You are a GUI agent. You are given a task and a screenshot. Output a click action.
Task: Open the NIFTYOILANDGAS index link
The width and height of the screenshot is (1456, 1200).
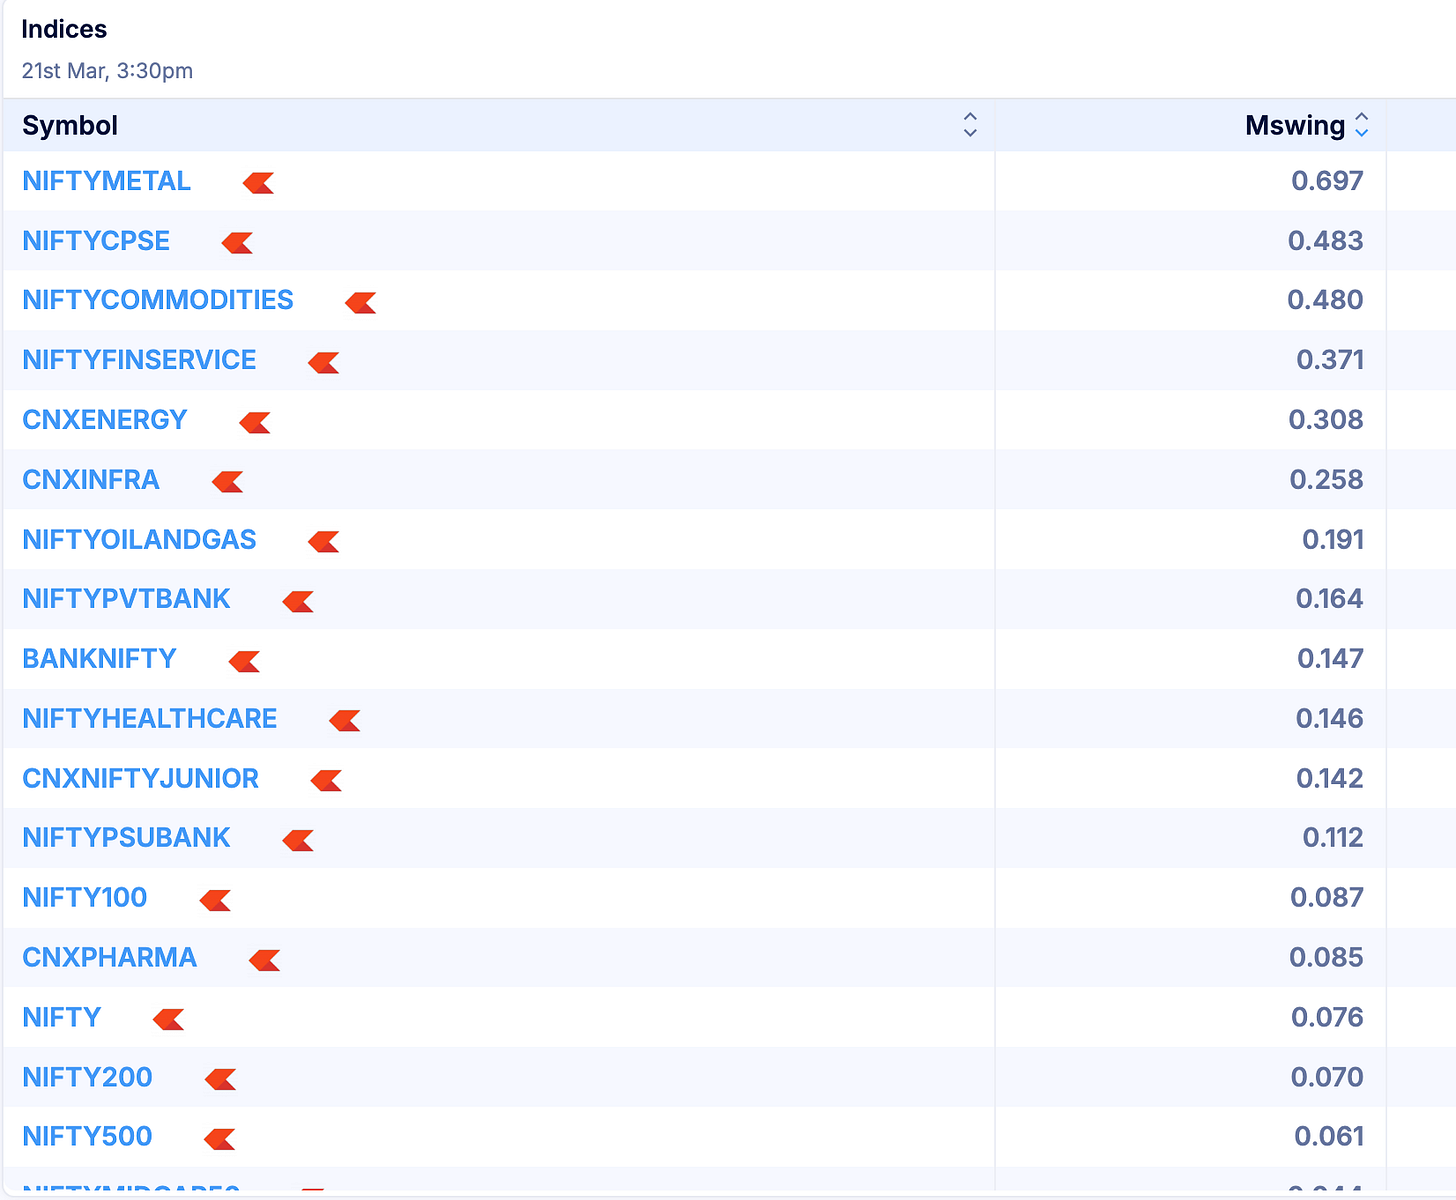[139, 540]
